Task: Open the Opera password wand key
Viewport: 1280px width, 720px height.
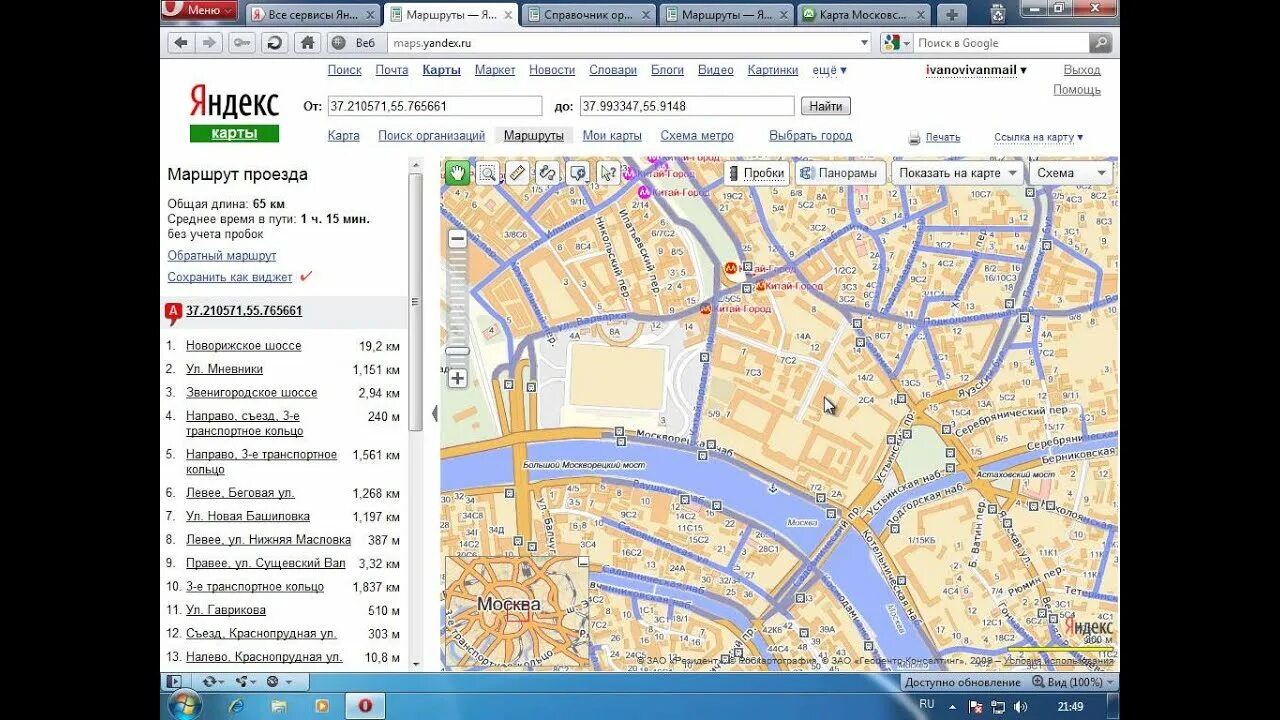Action: (x=241, y=43)
